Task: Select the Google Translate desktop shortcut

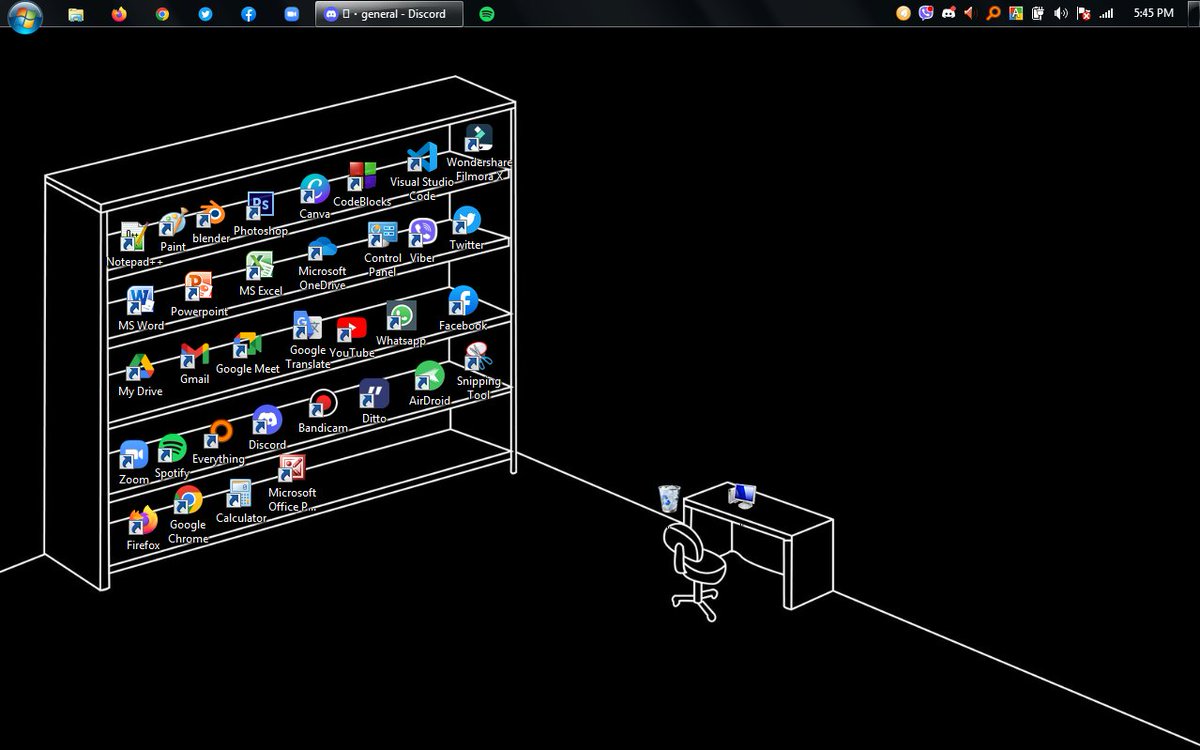Action: click(307, 340)
